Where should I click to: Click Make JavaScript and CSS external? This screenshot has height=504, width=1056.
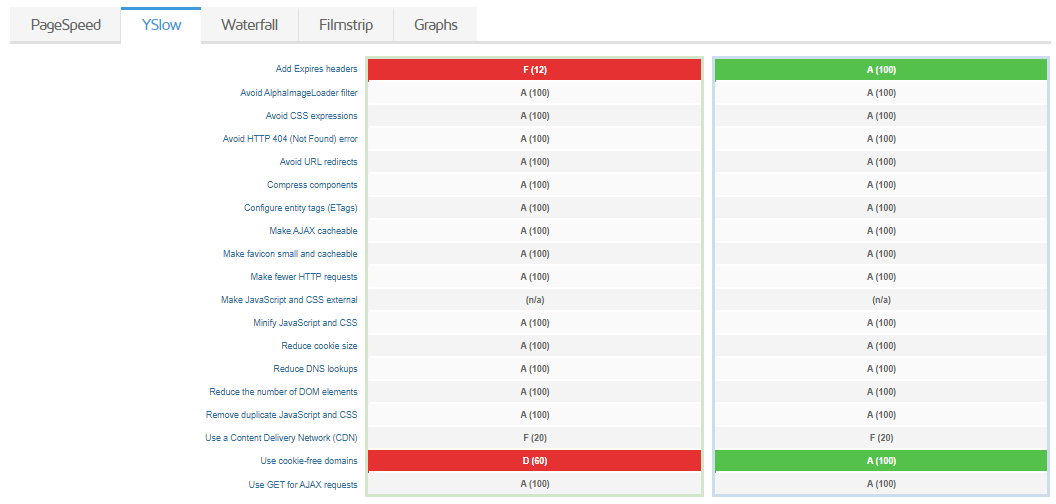click(x=289, y=300)
